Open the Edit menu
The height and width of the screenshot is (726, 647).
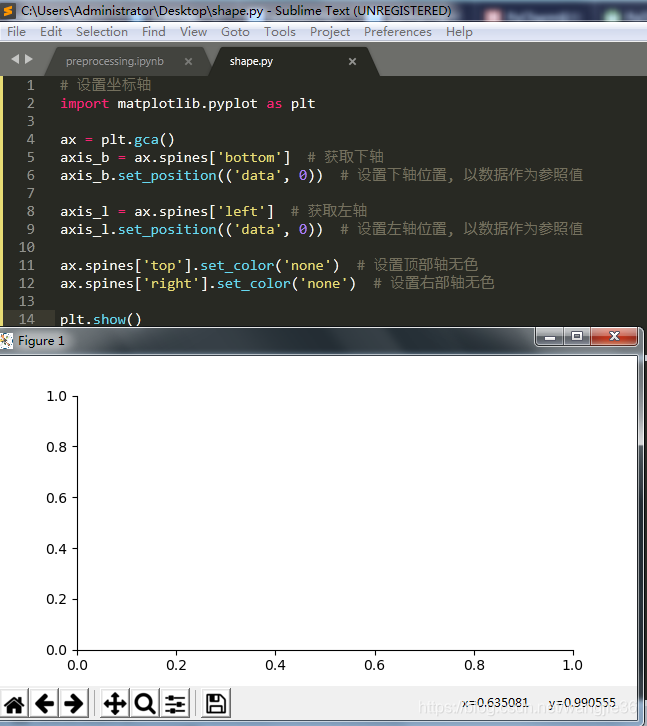pyautogui.click(x=51, y=31)
